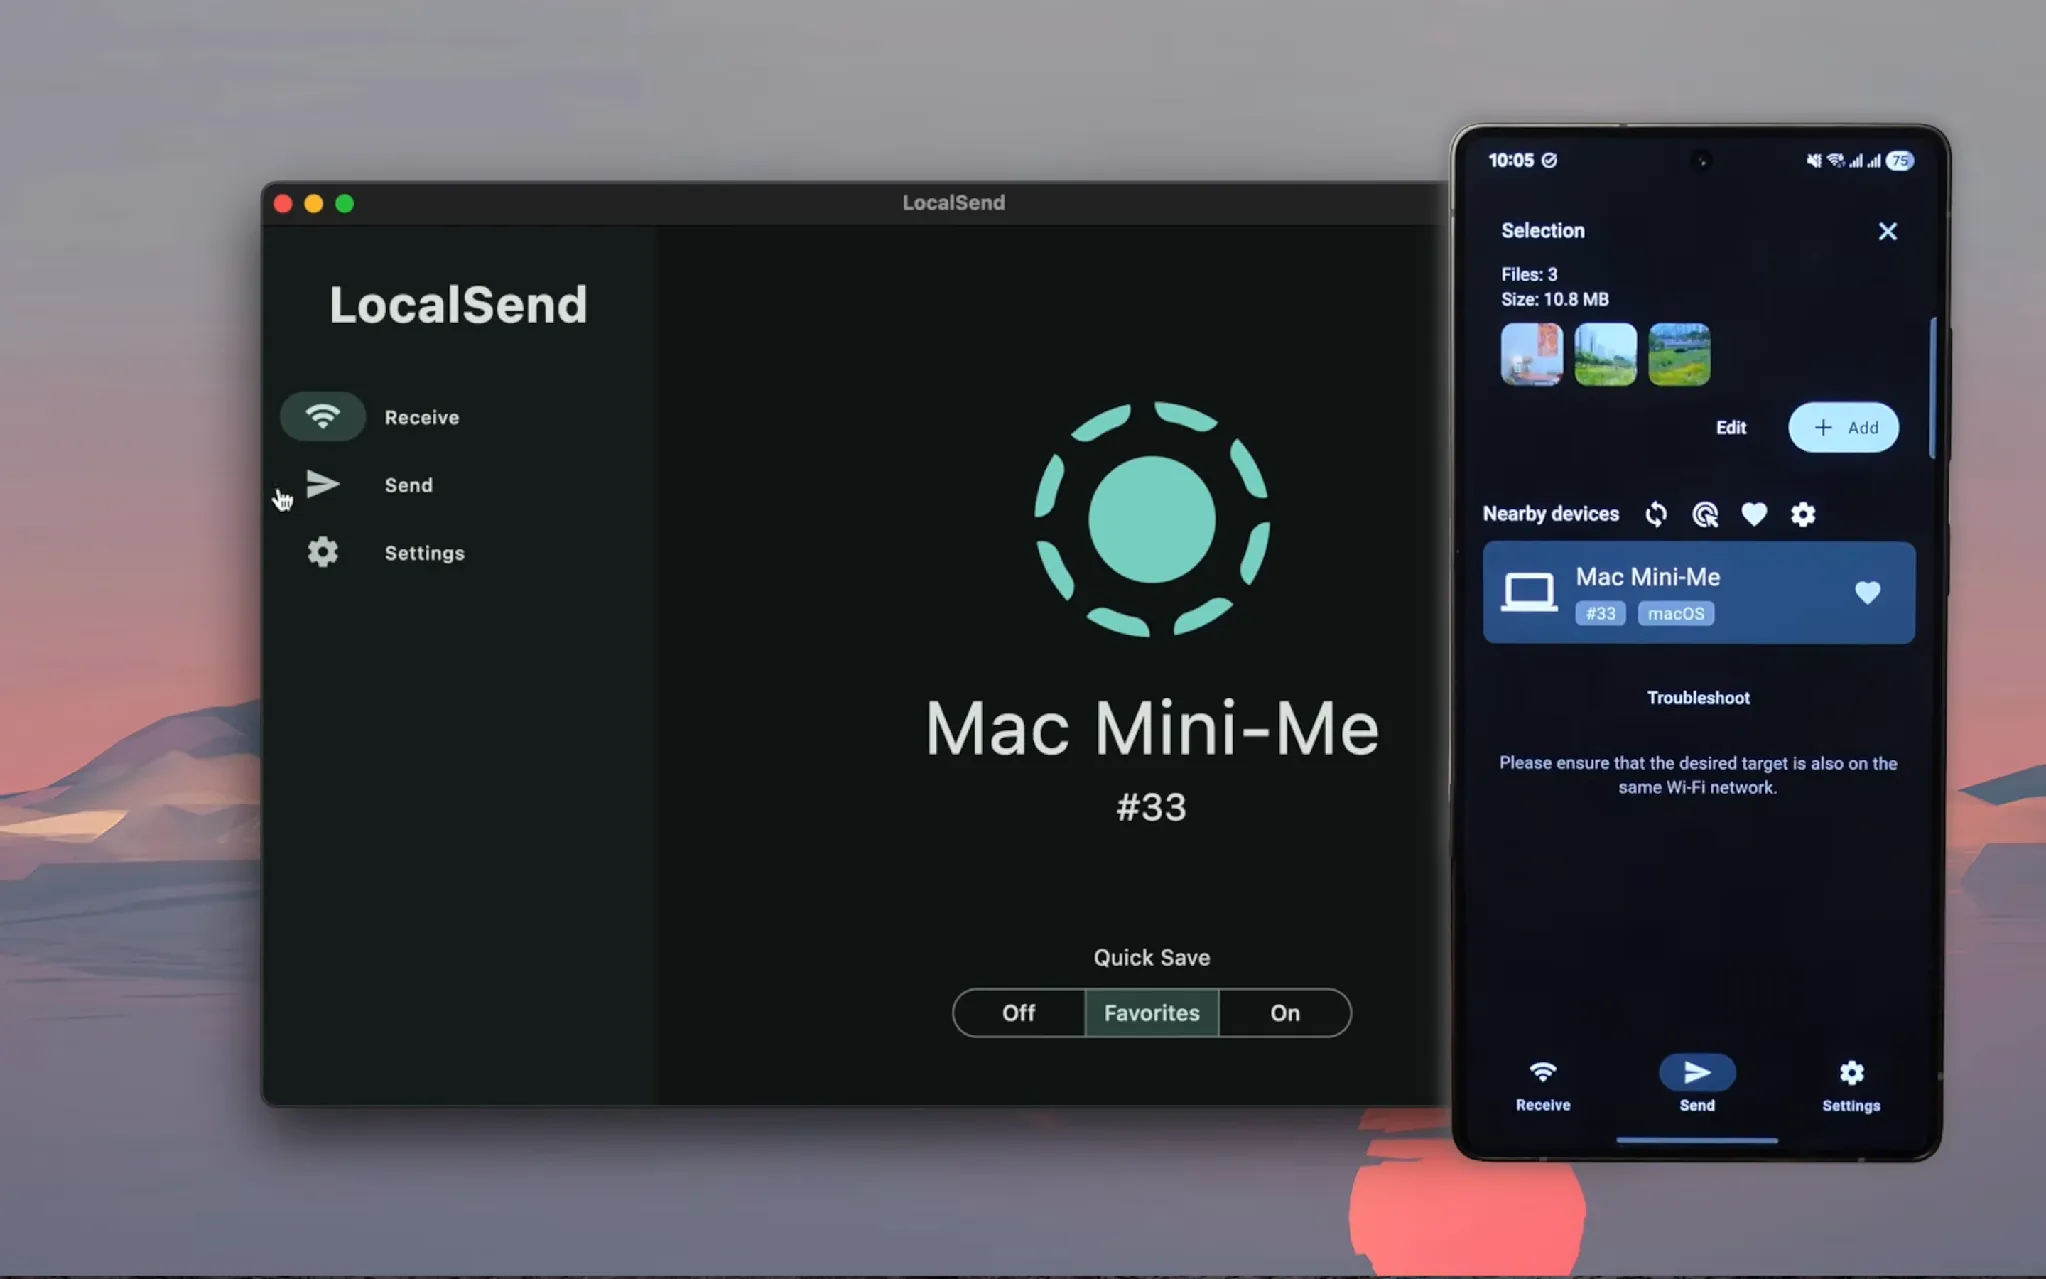Tap the 10:05 clock on the phone
Viewport: 2046px width, 1279px height.
tap(1510, 160)
